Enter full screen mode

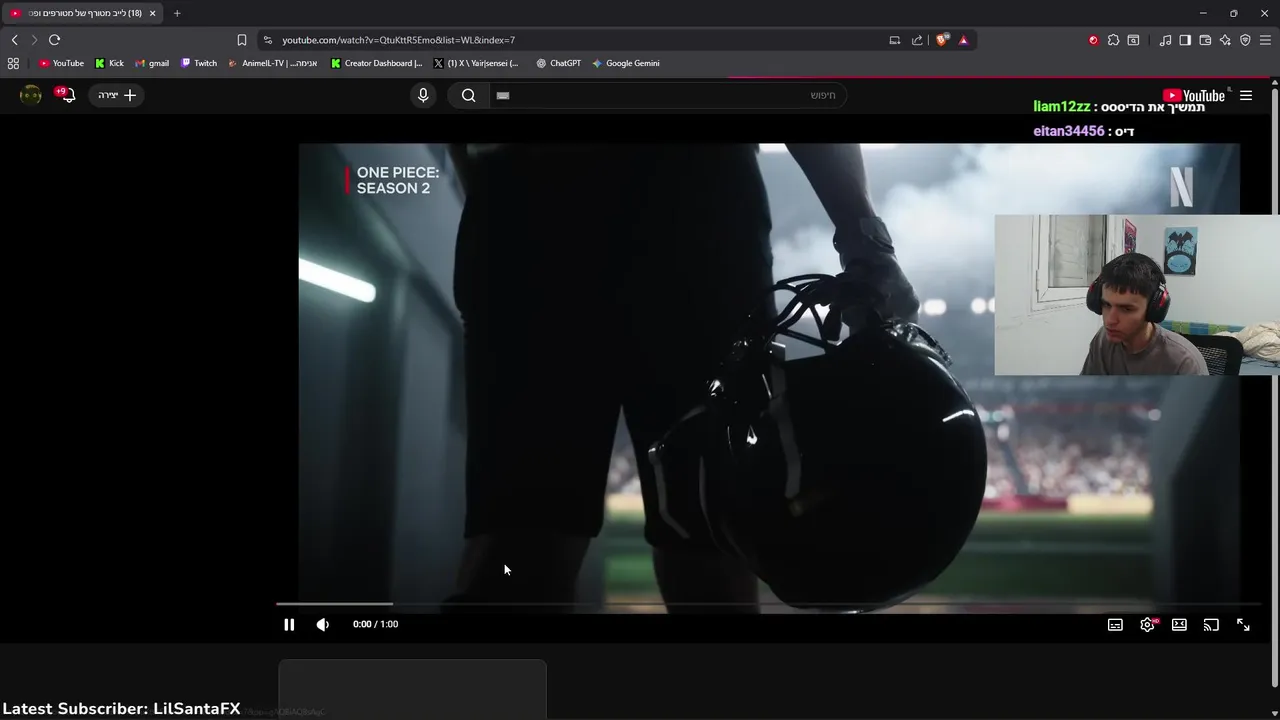tap(1243, 624)
